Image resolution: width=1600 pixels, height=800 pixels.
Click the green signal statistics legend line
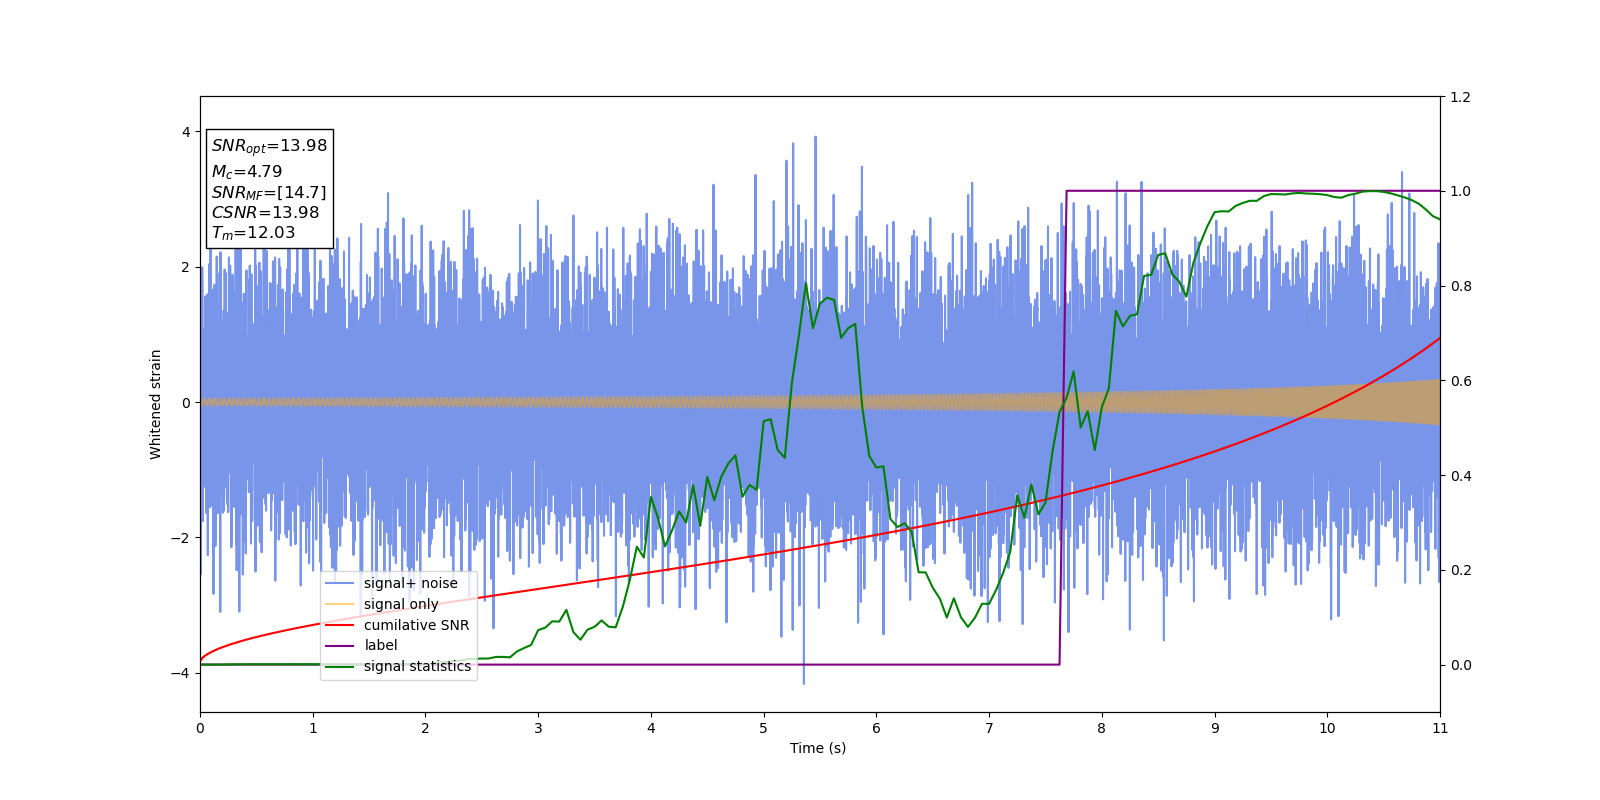click(340, 666)
